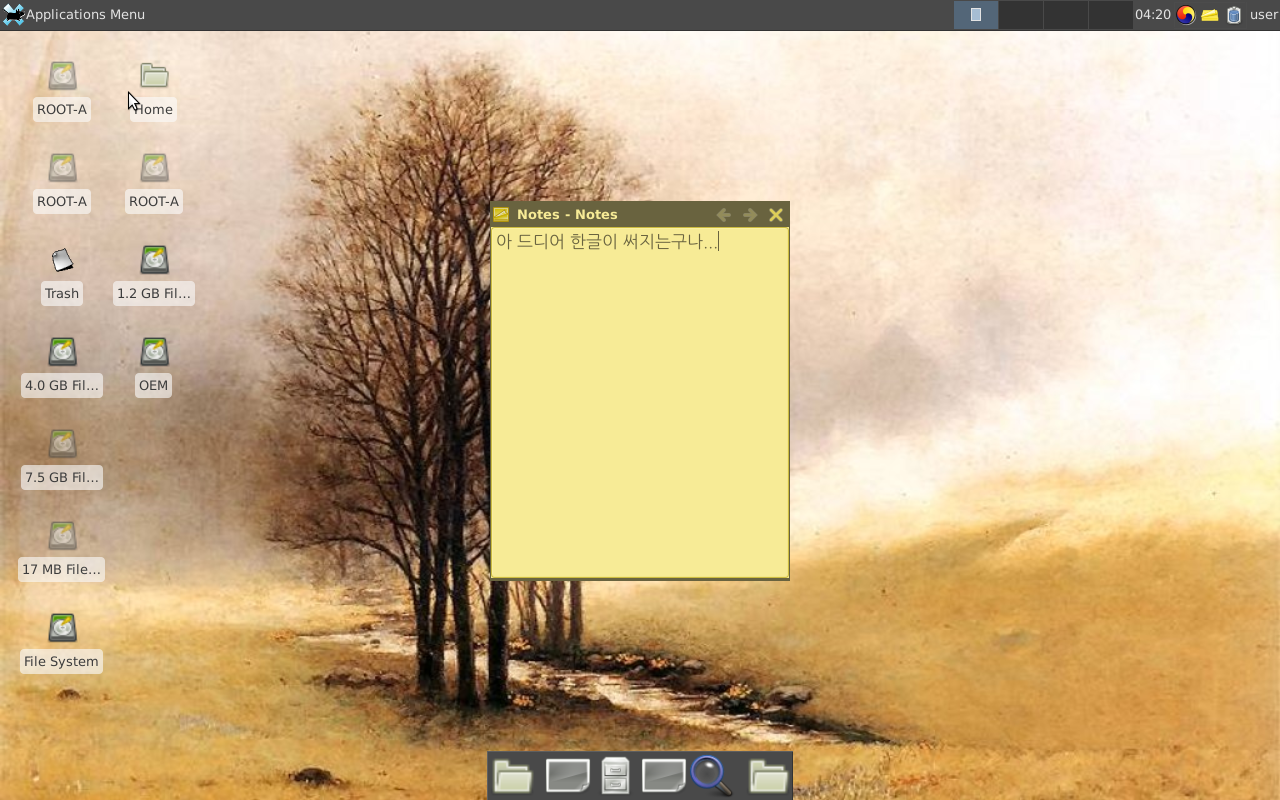Open the file cabinet launcher in dock
The height and width of the screenshot is (800, 1280).
coord(615,776)
